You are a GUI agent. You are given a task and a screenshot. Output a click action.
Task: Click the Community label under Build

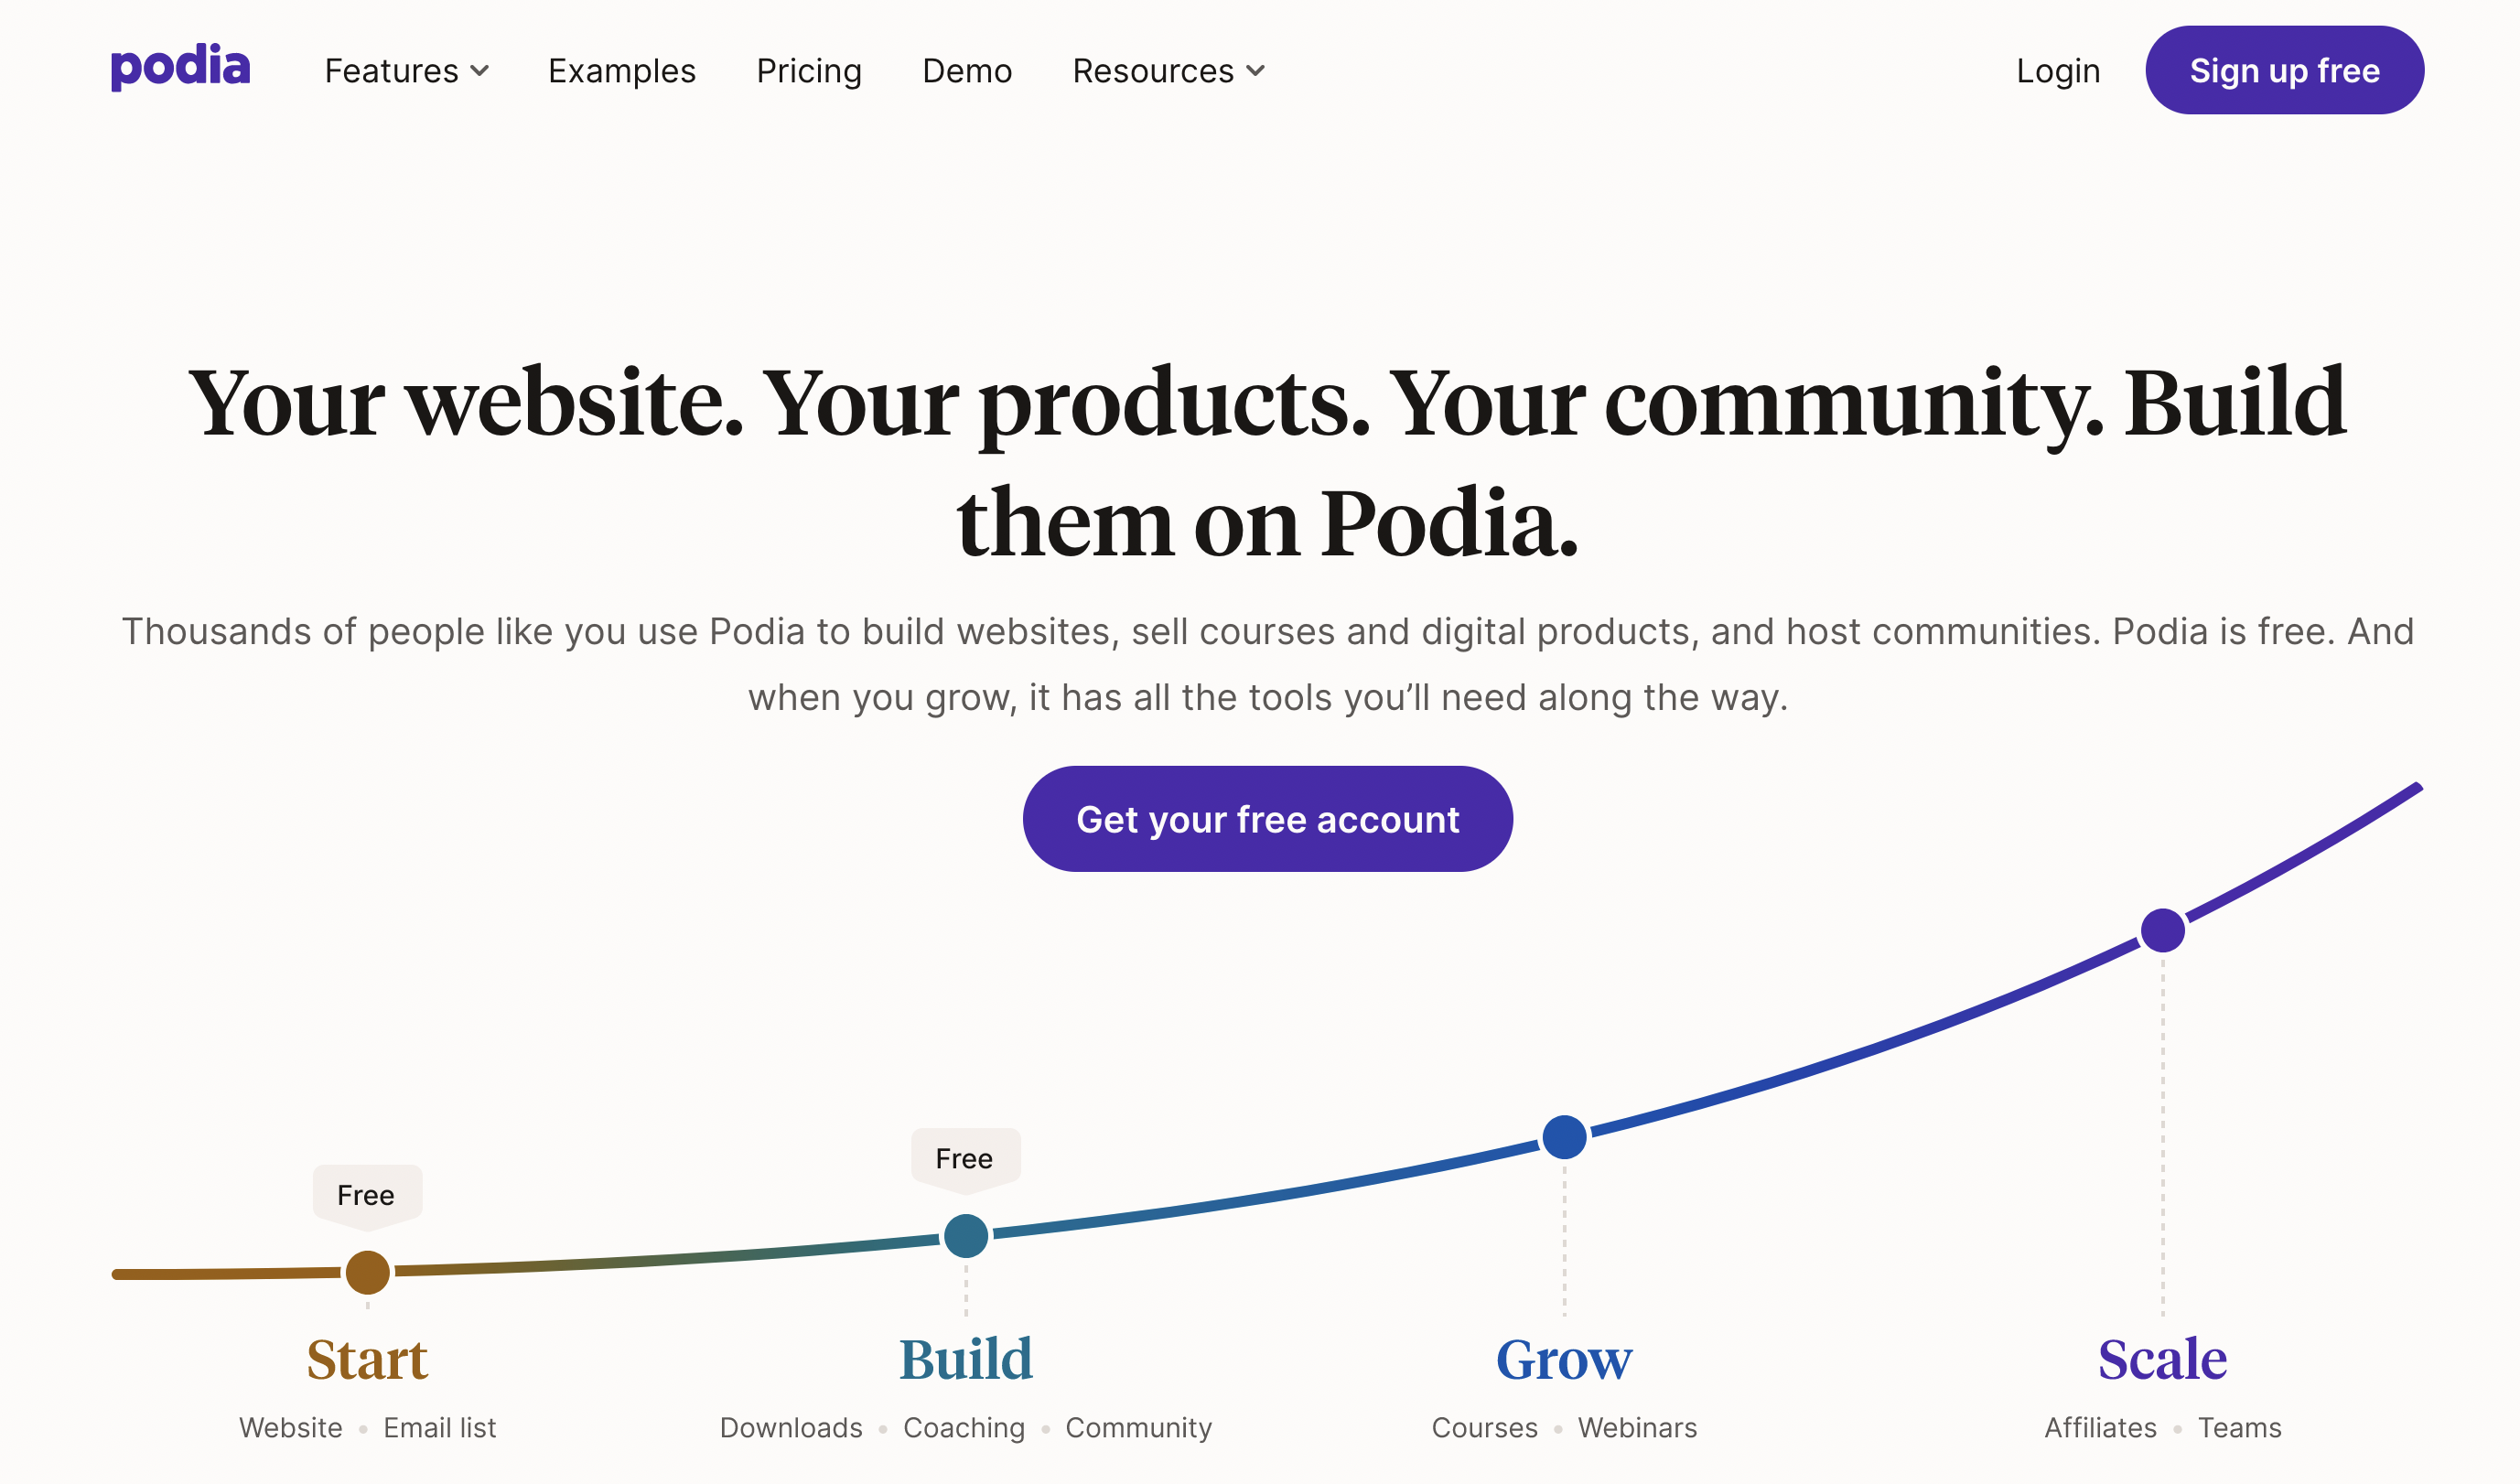click(x=1139, y=1427)
